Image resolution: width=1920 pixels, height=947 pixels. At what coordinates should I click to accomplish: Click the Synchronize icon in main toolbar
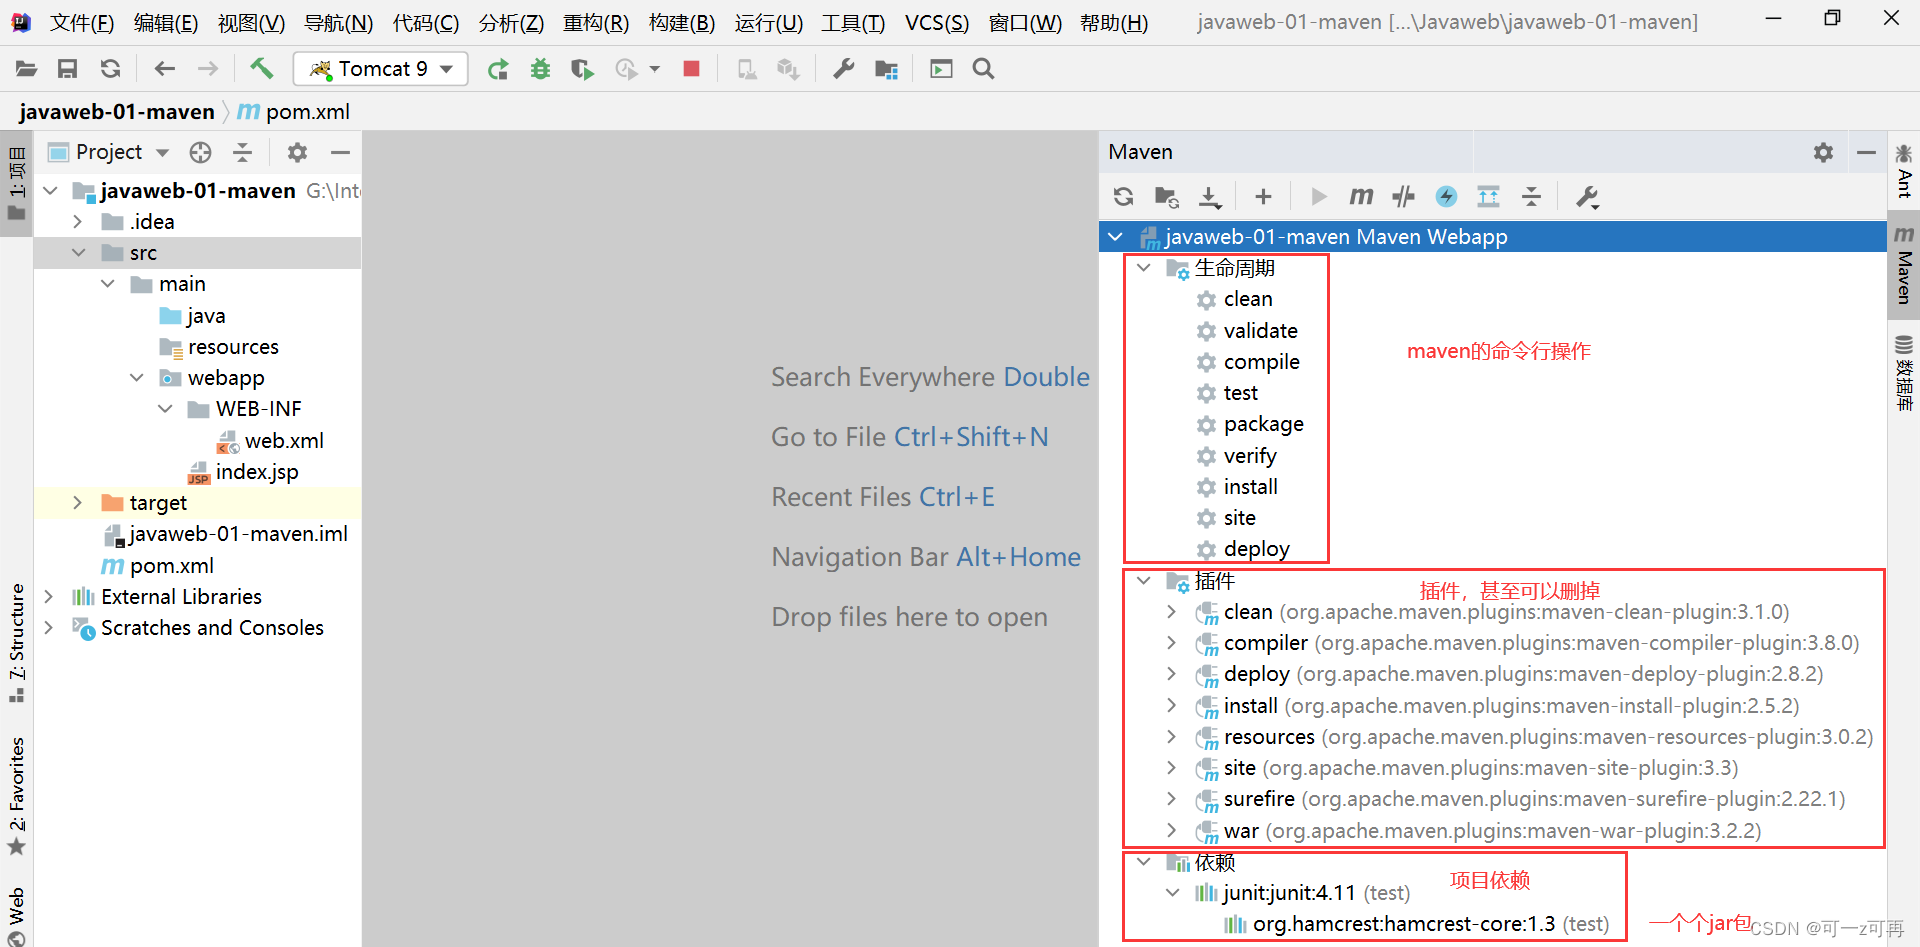(x=110, y=69)
